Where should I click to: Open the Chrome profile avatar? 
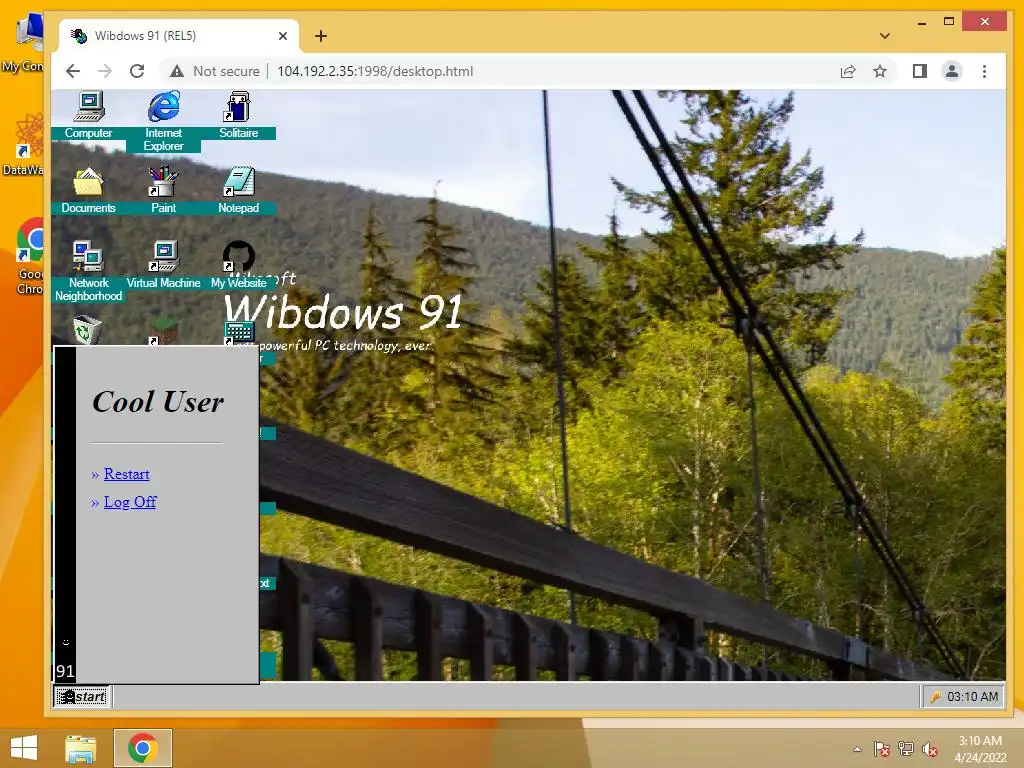coord(952,71)
